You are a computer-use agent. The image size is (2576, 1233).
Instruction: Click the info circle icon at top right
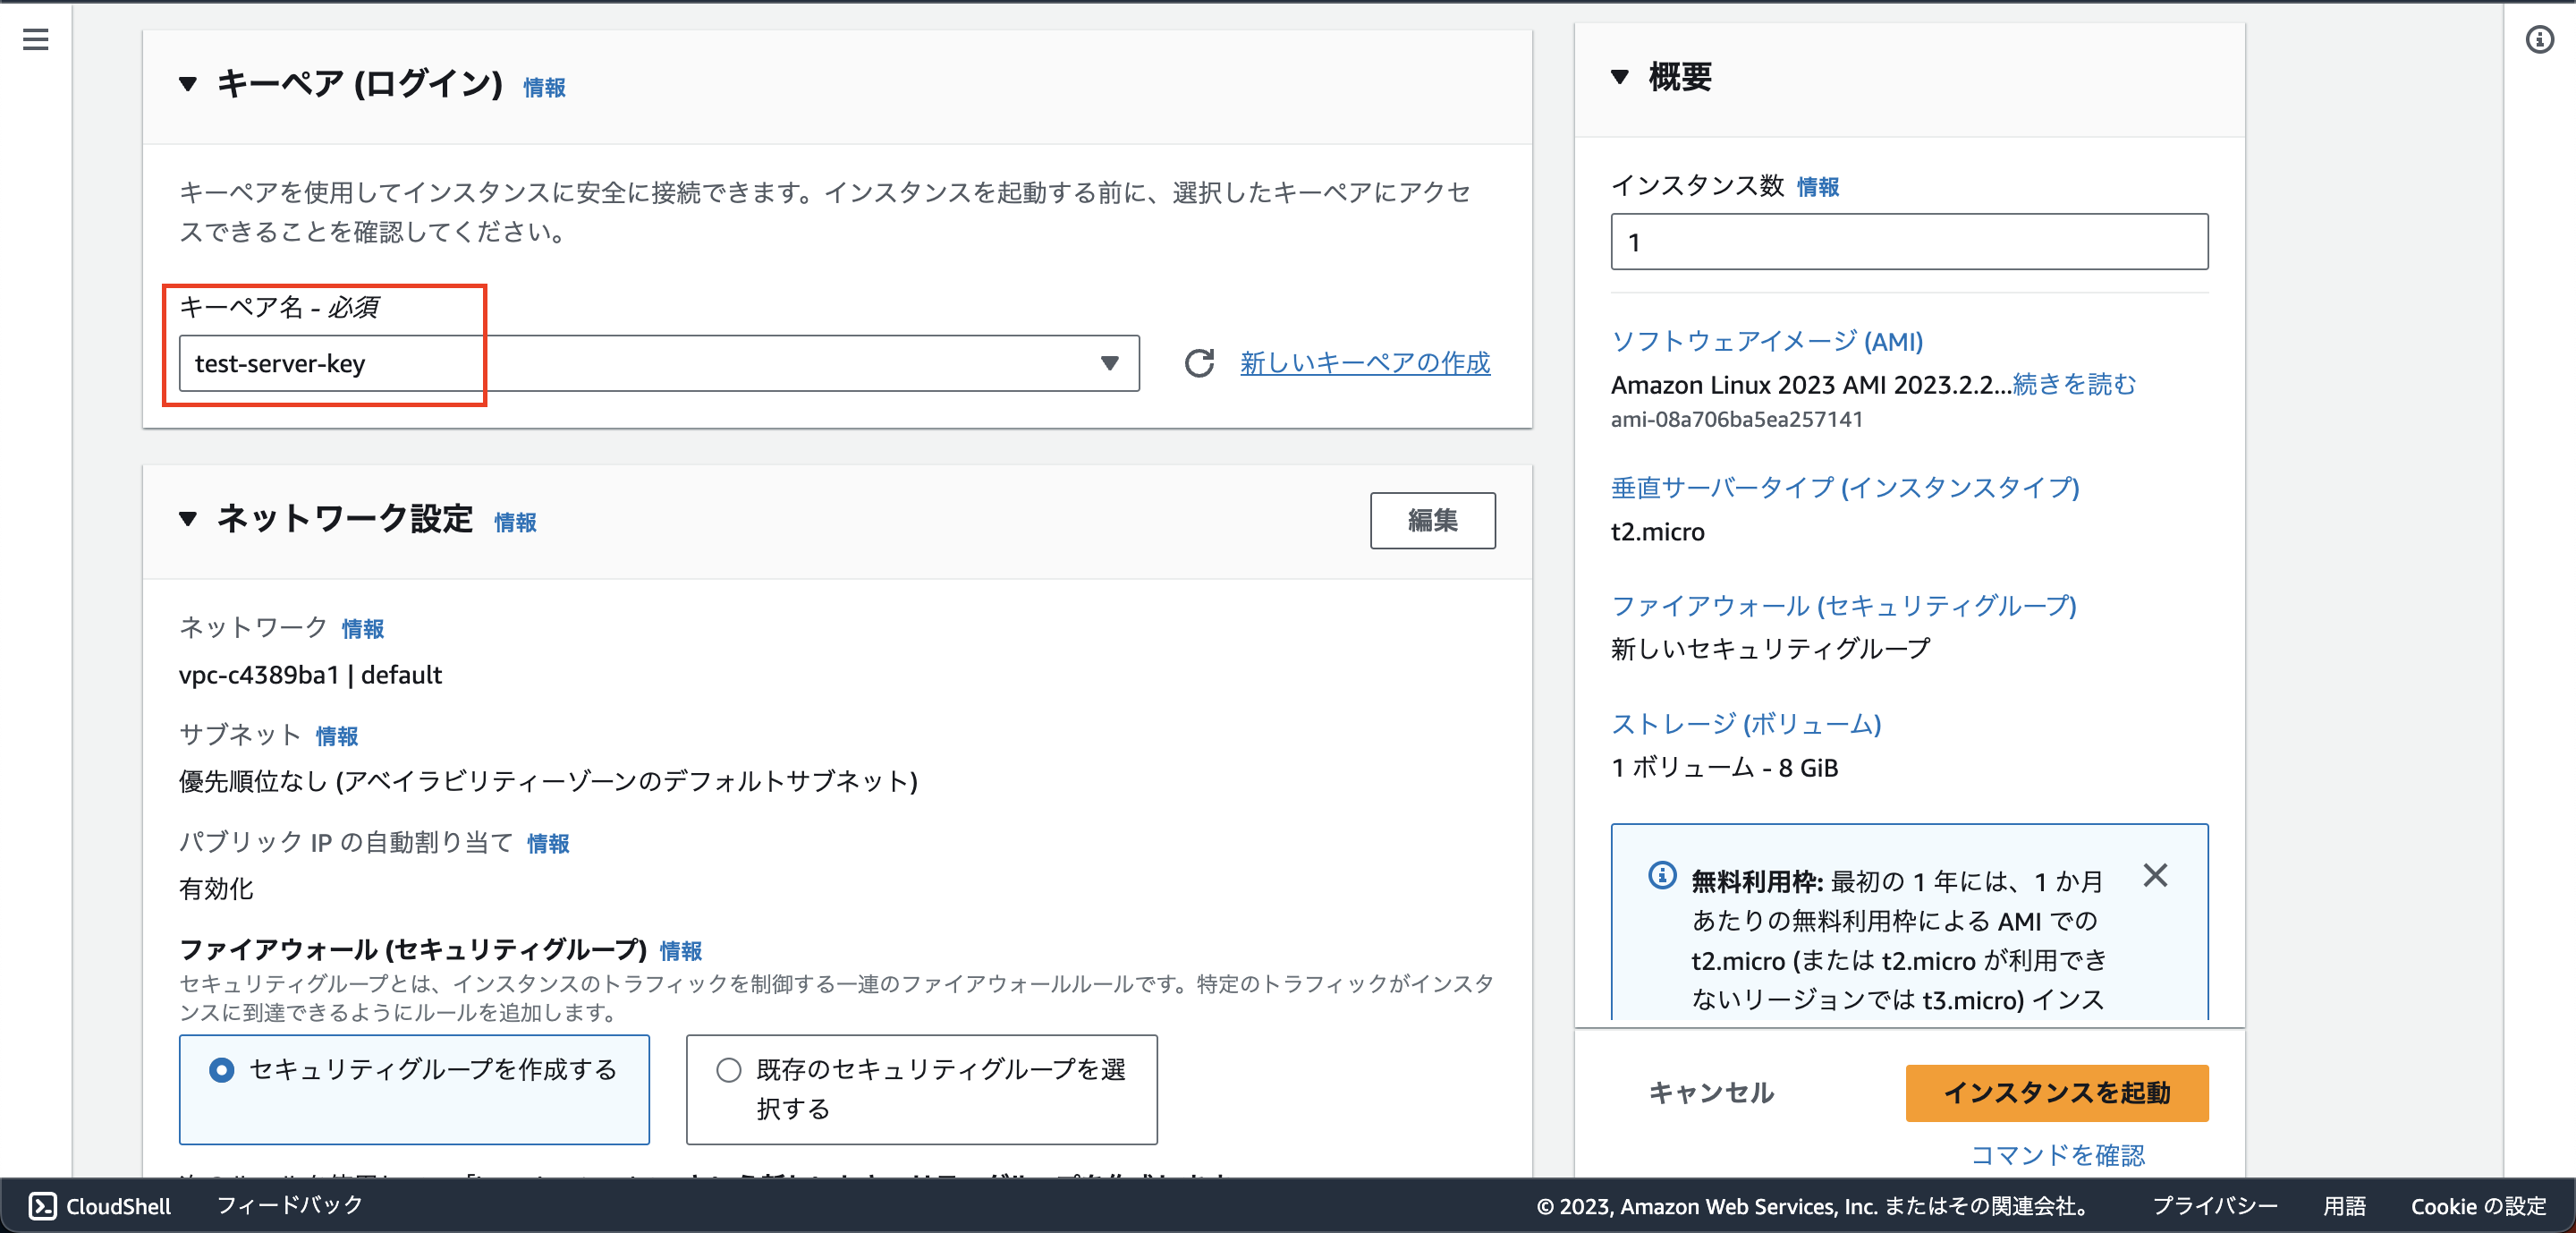click(2539, 39)
